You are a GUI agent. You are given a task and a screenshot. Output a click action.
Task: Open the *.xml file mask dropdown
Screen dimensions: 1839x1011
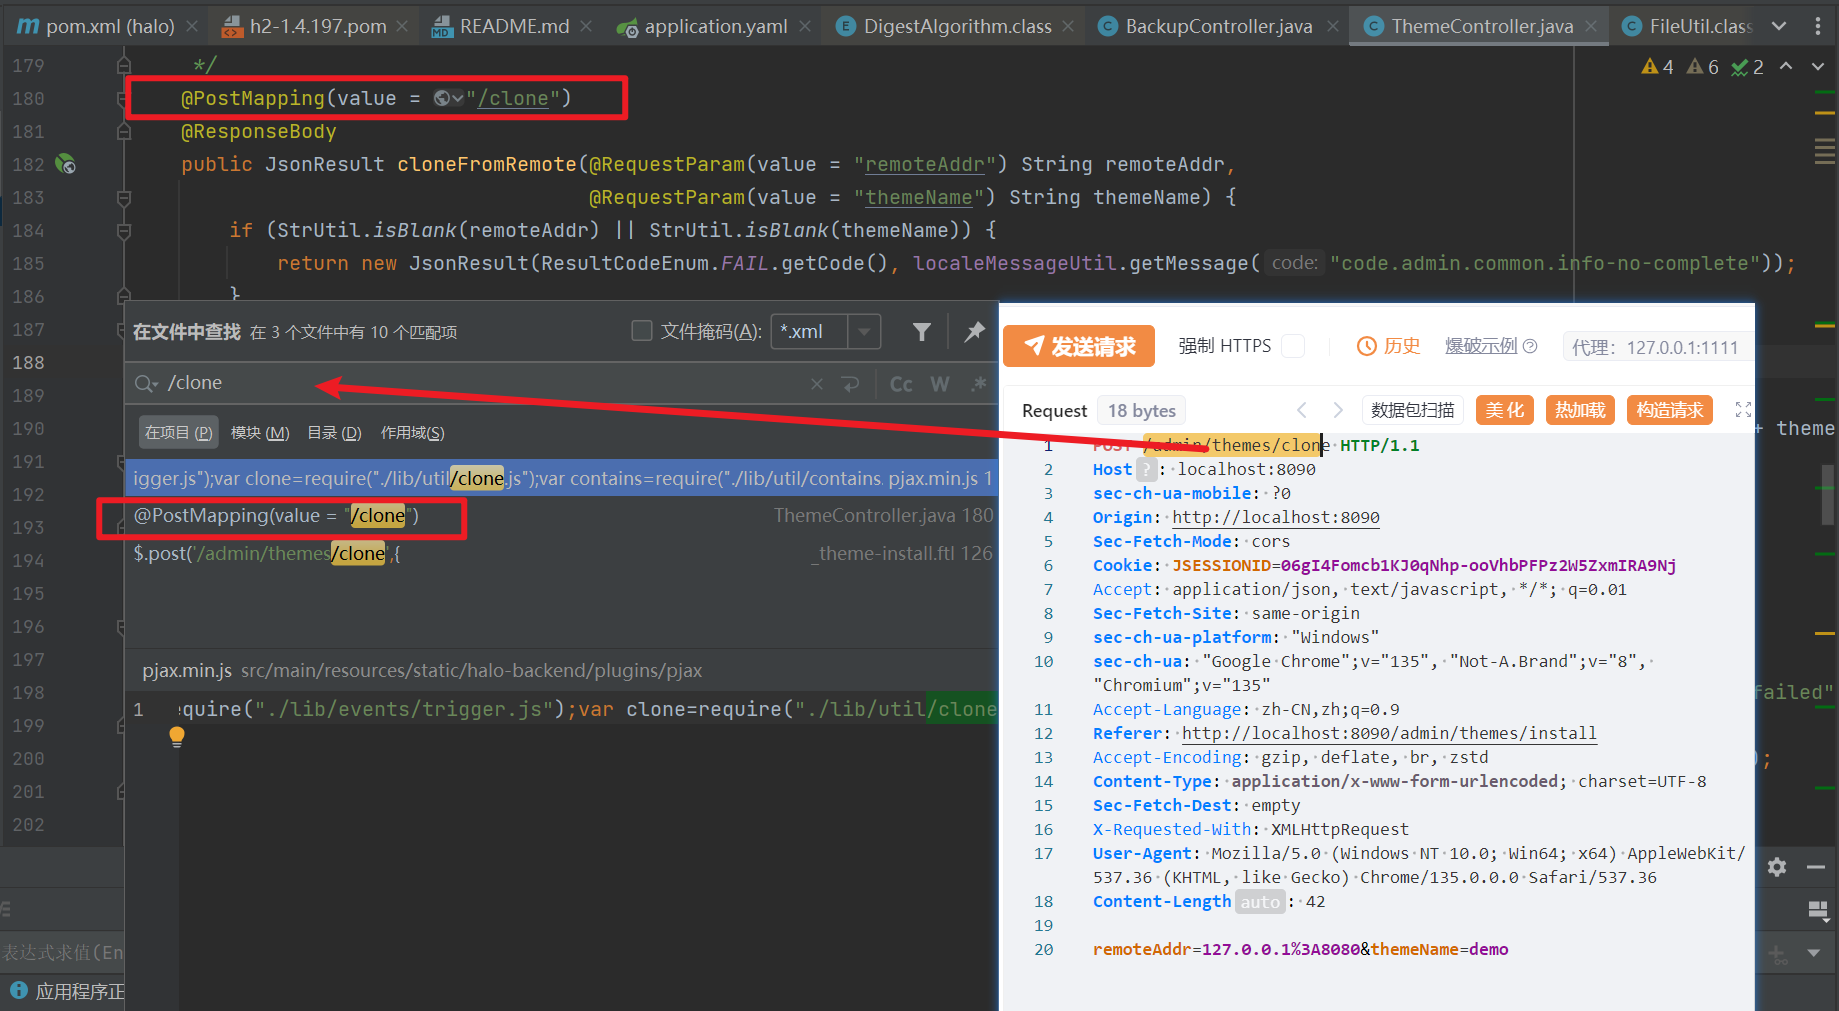pyautogui.click(x=864, y=331)
